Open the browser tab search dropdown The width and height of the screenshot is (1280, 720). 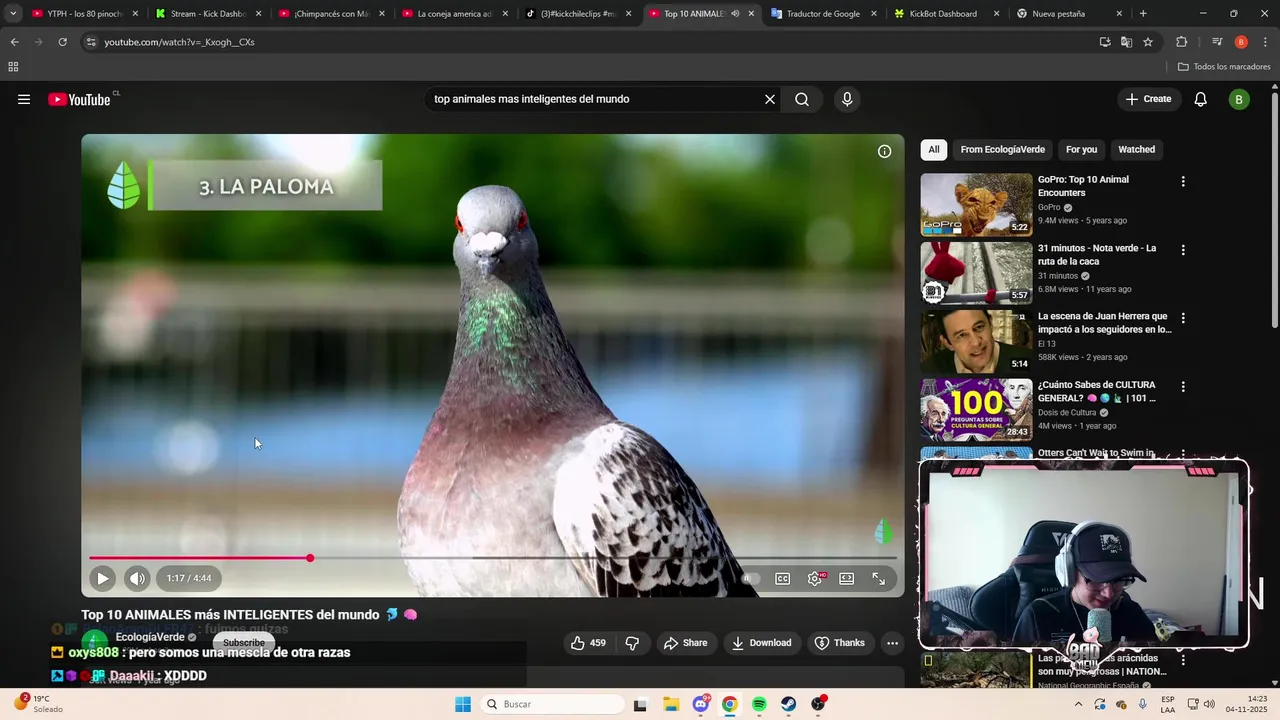click(x=13, y=14)
